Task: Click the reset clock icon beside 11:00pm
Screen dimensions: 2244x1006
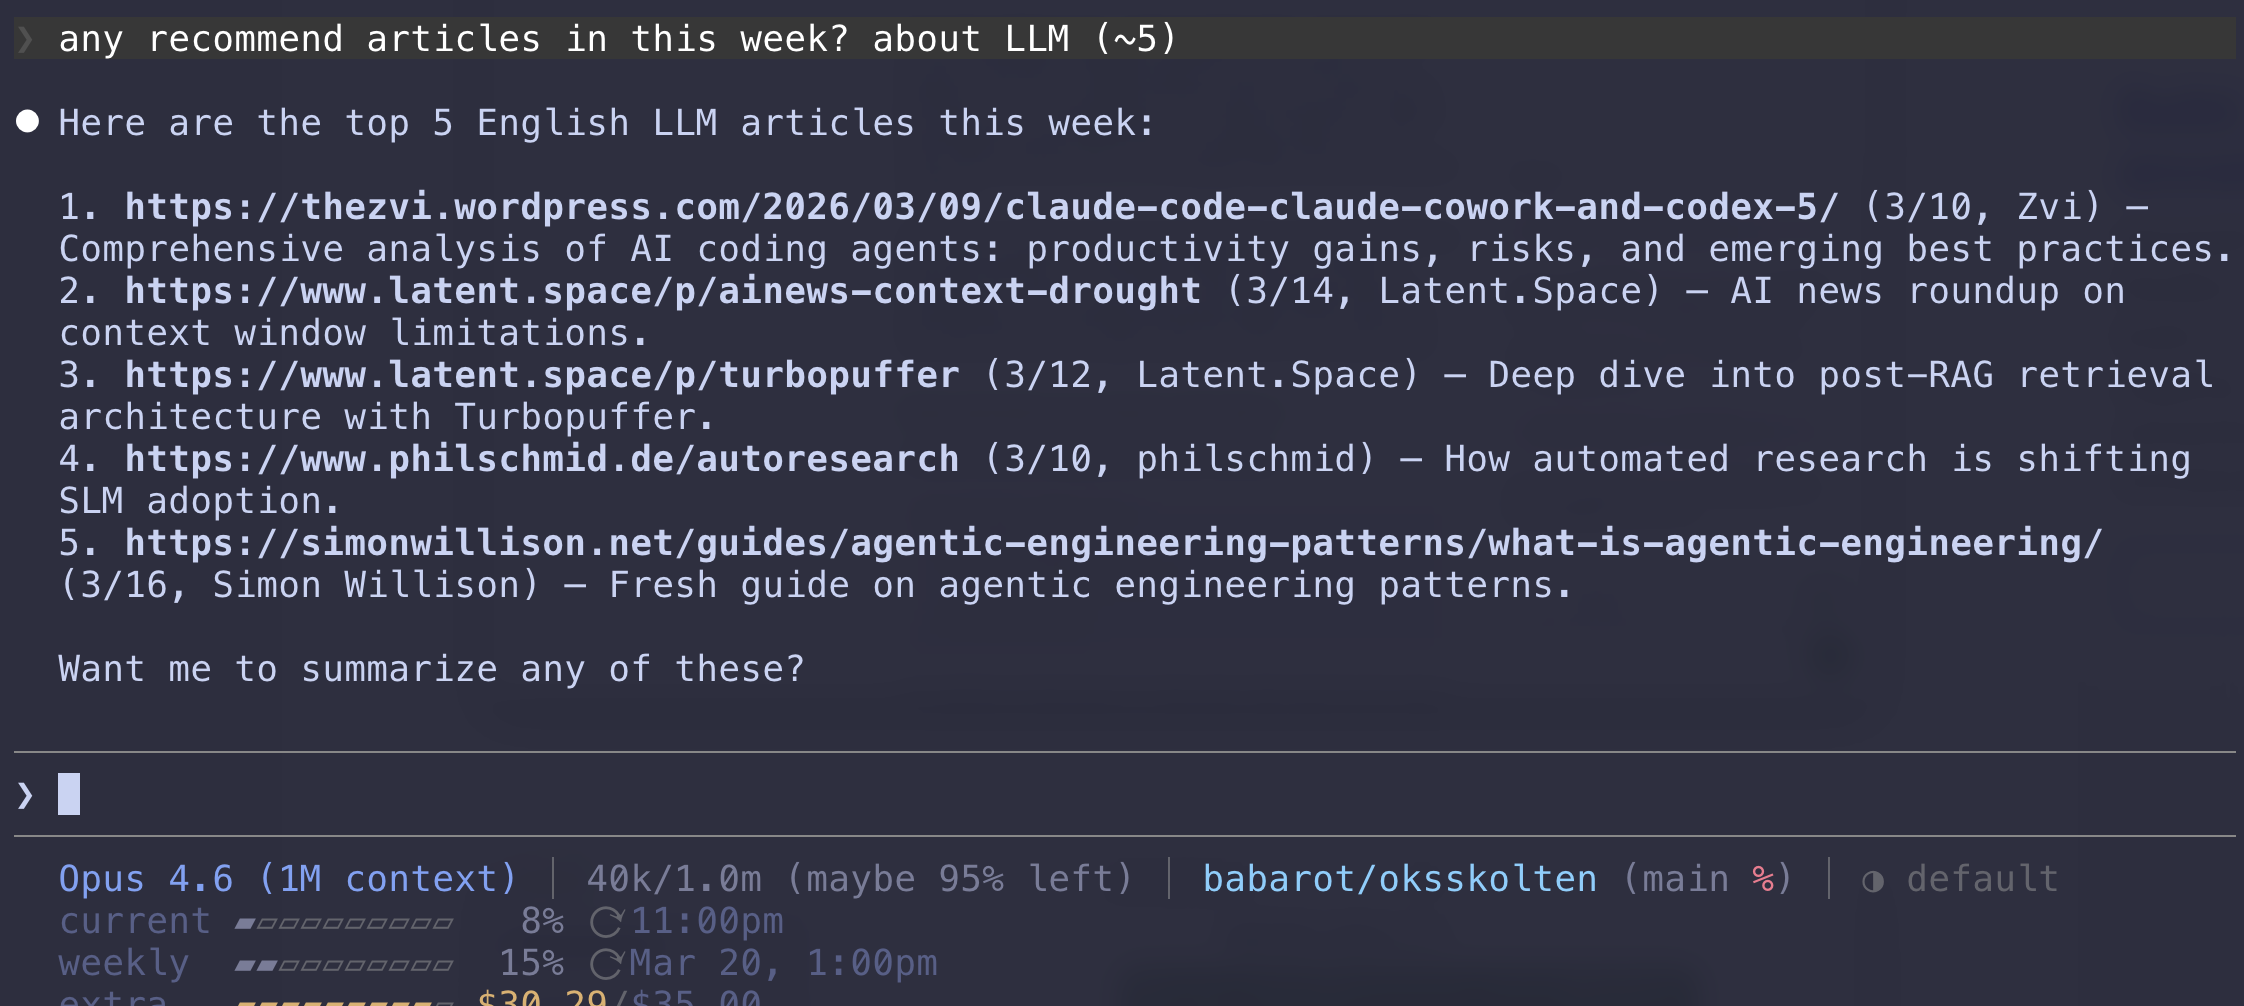Action: coord(606,922)
